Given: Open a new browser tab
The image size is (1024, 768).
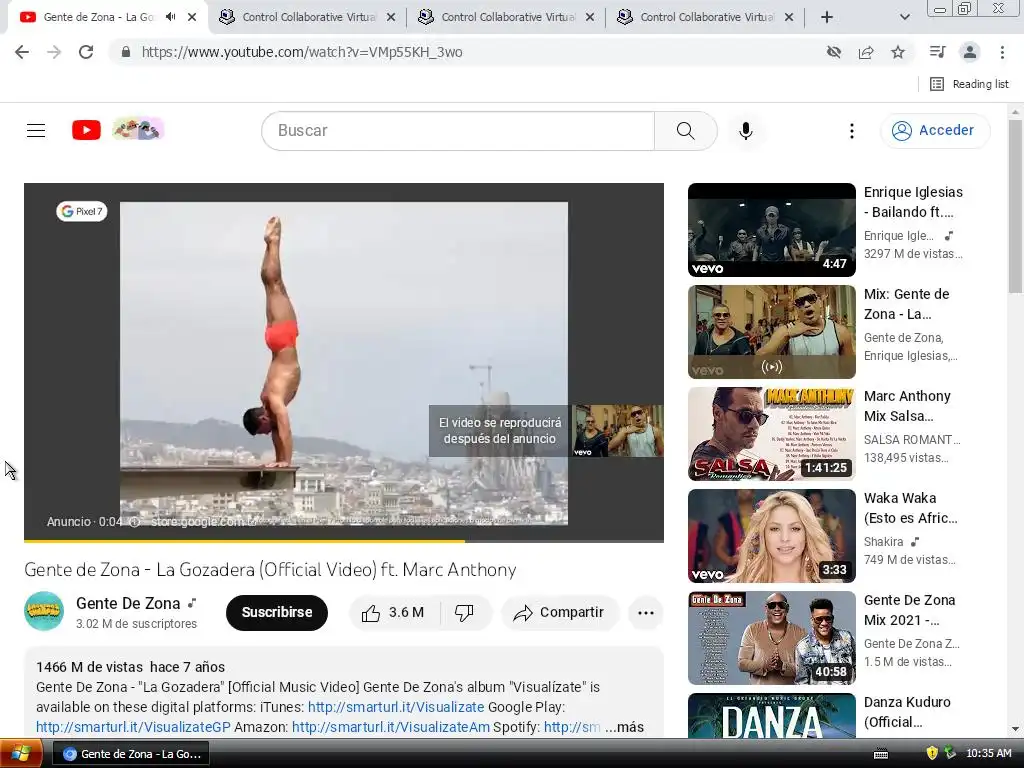Looking at the screenshot, I should [x=827, y=18].
